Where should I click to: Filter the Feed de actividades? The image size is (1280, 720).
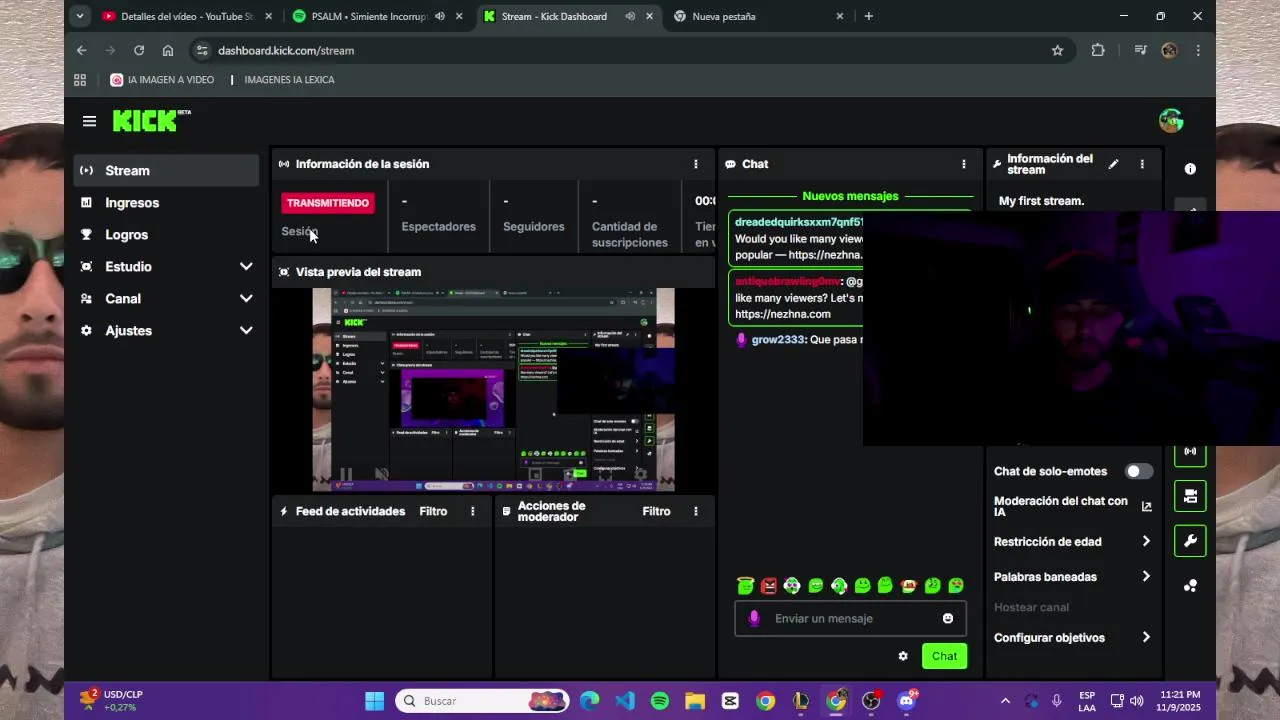(x=433, y=511)
